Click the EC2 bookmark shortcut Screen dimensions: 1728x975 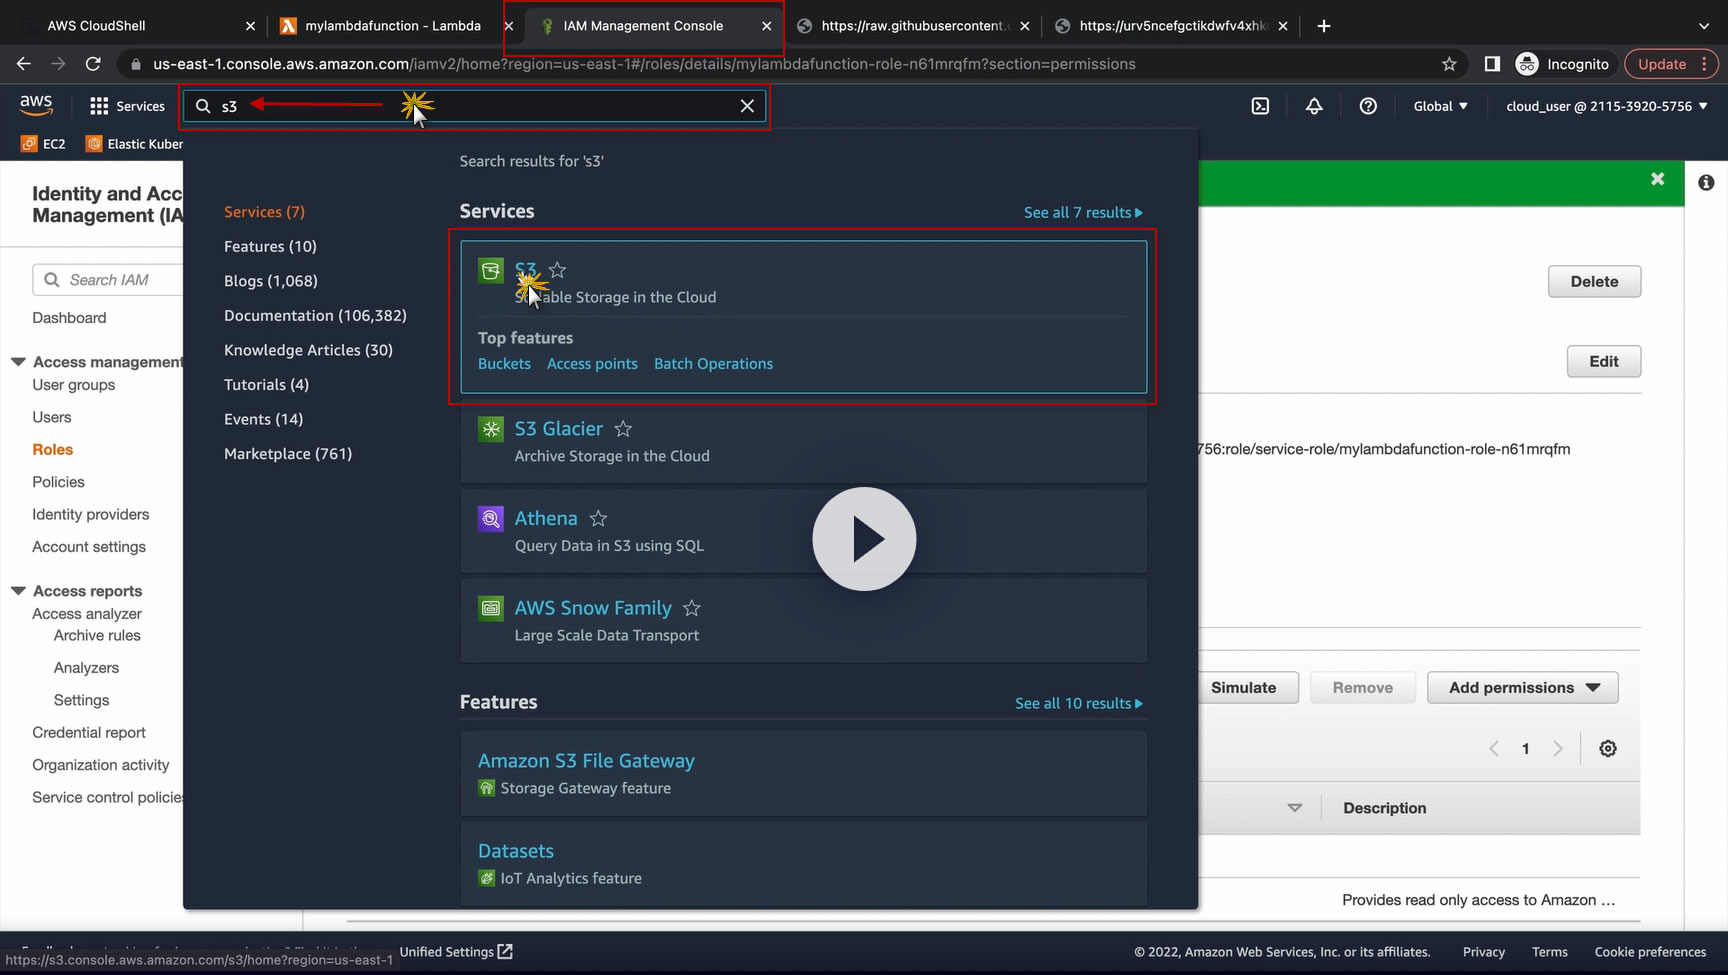coord(44,144)
